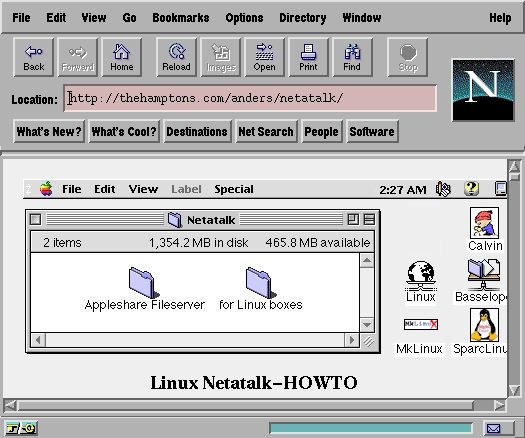Image resolution: width=525 pixels, height=438 pixels.
Task: Click the Net Search button
Action: coord(266,131)
